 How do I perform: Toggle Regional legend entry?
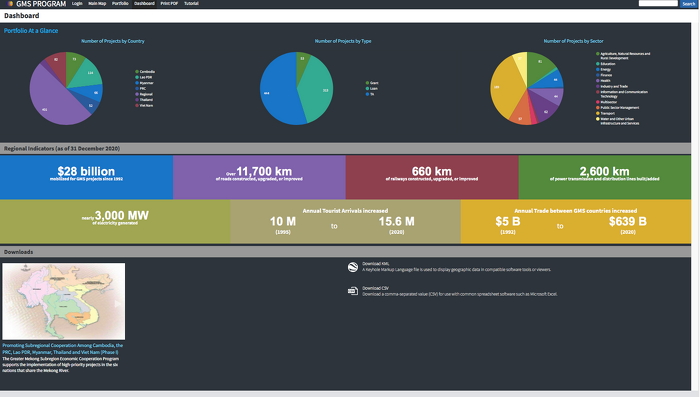pyautogui.click(x=144, y=94)
